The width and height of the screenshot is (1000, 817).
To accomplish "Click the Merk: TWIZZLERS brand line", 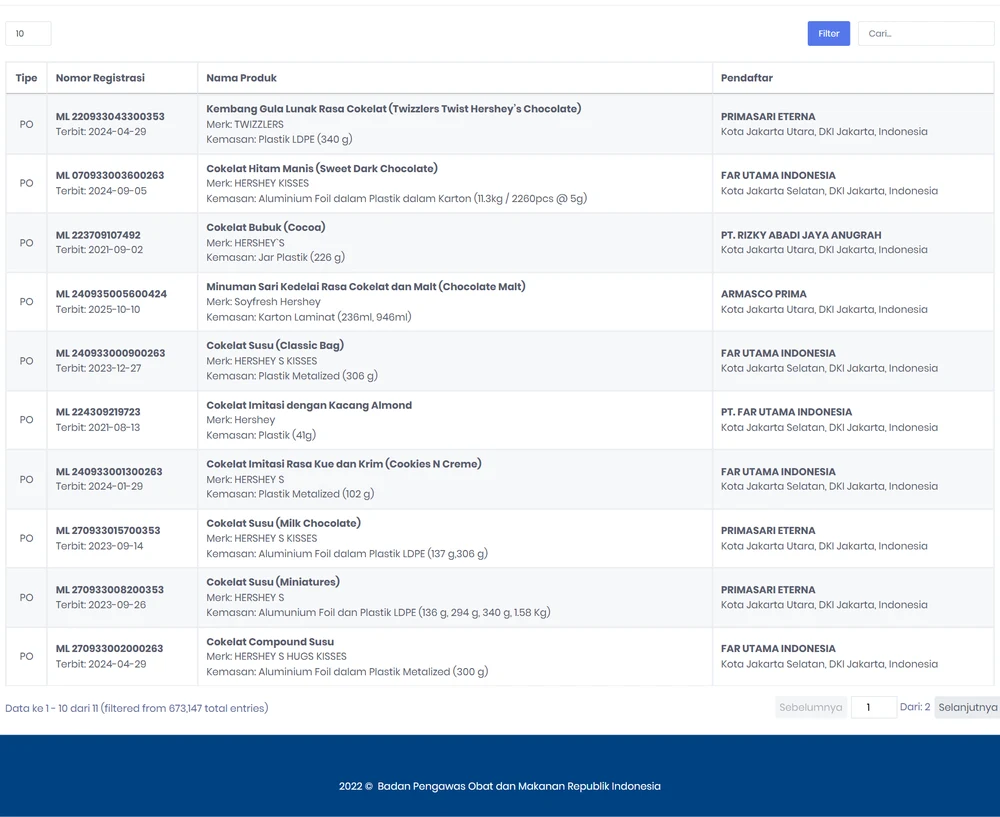I will point(245,124).
